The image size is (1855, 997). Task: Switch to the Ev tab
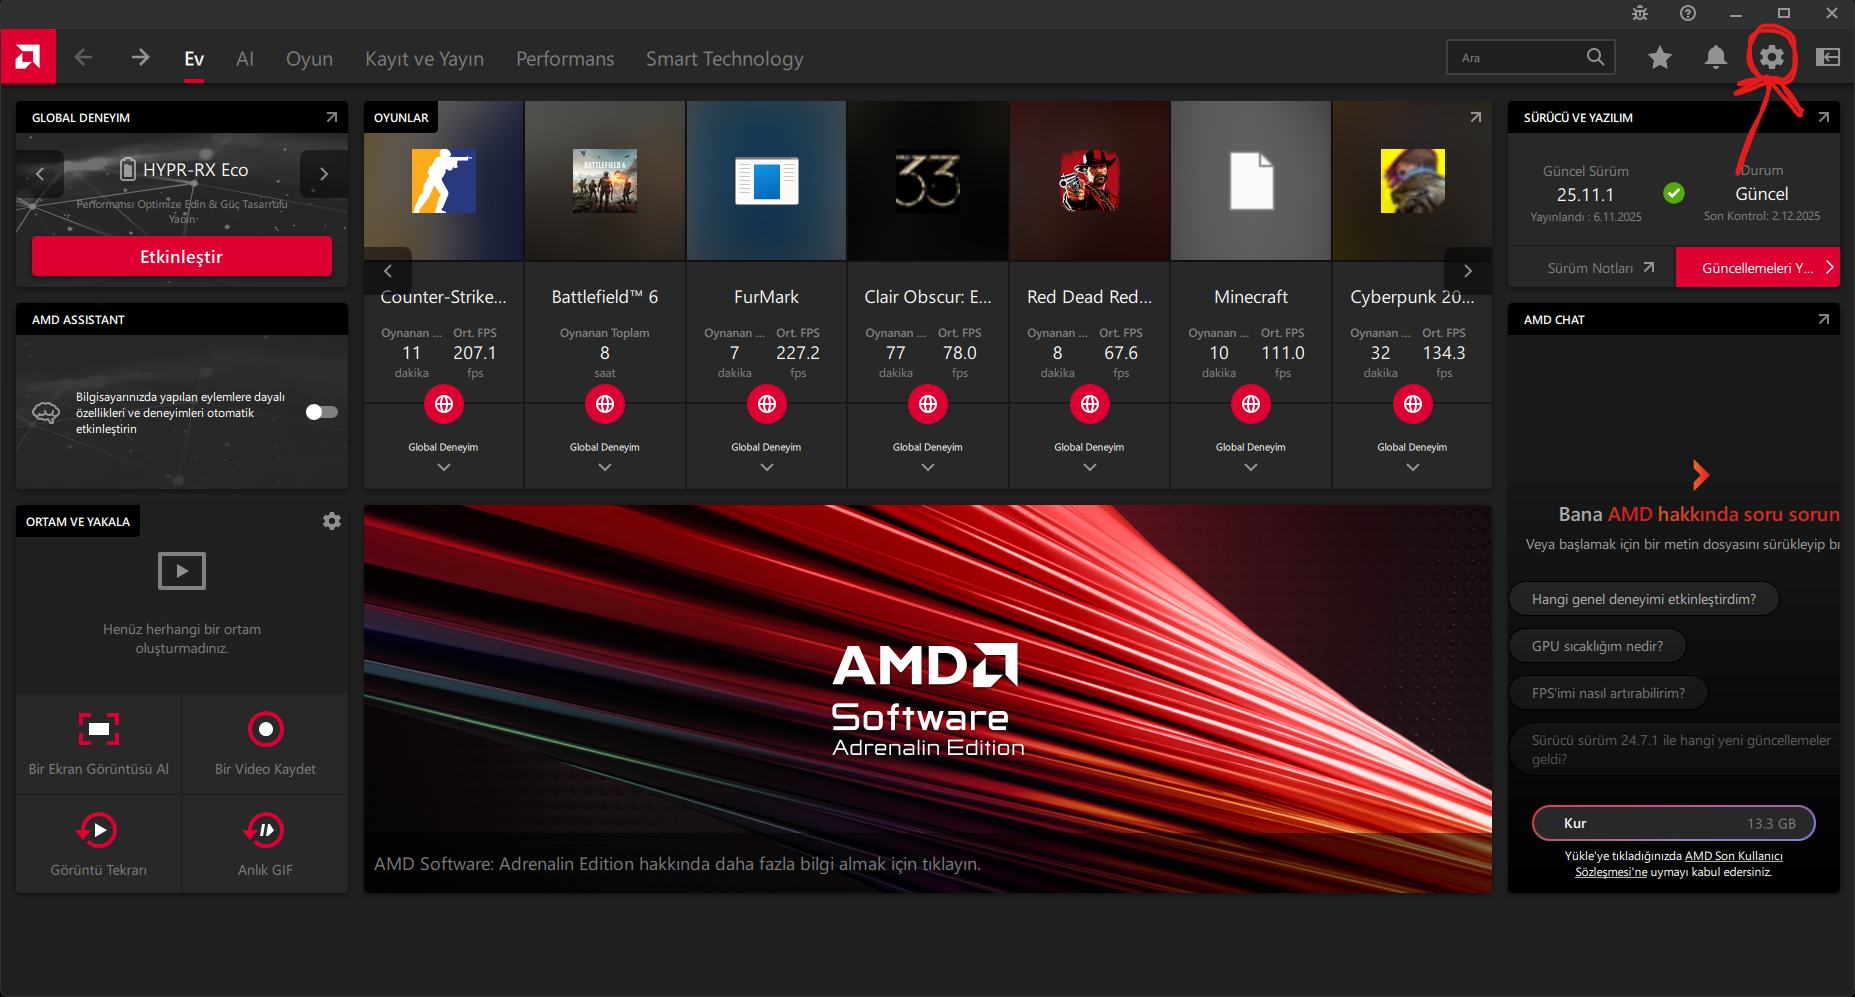tap(194, 59)
